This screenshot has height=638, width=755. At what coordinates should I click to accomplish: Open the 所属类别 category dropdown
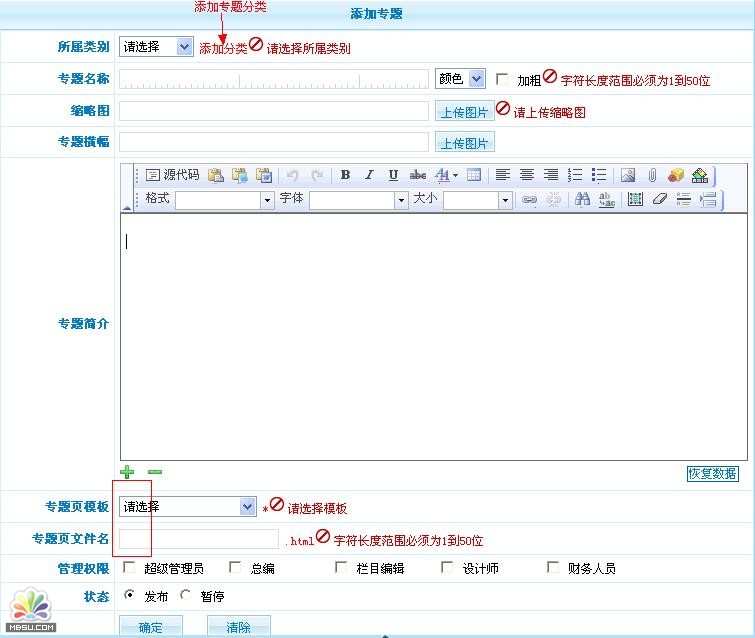[156, 46]
